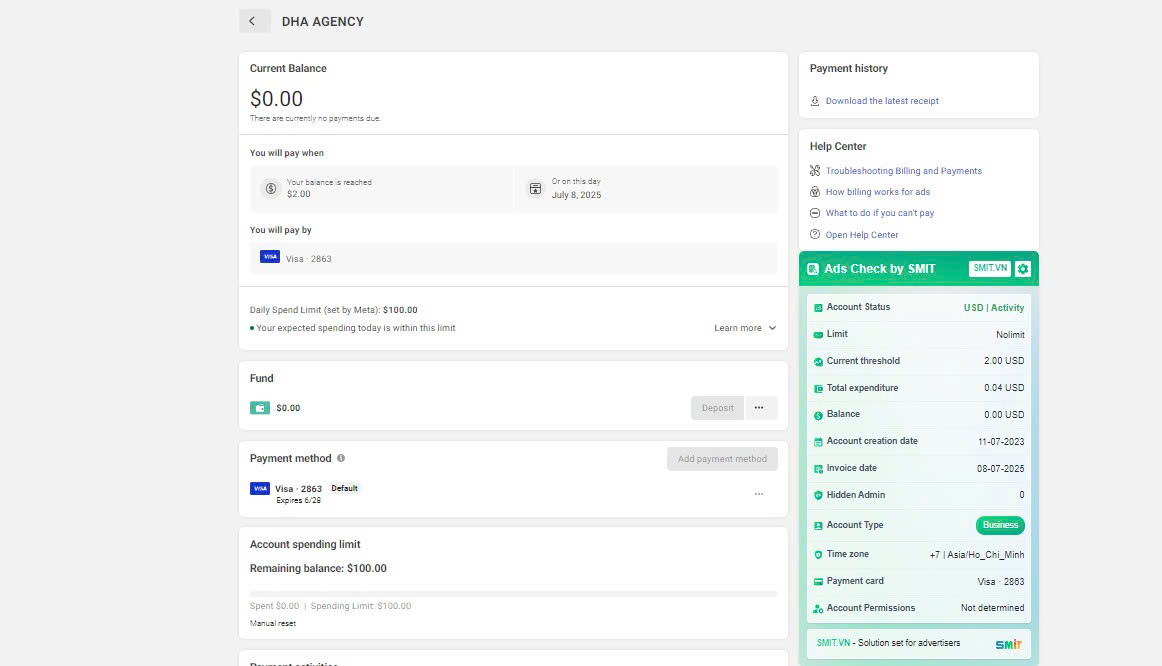The width and height of the screenshot is (1162, 666).
Task: Click the Account Type row icon
Action: click(818, 525)
